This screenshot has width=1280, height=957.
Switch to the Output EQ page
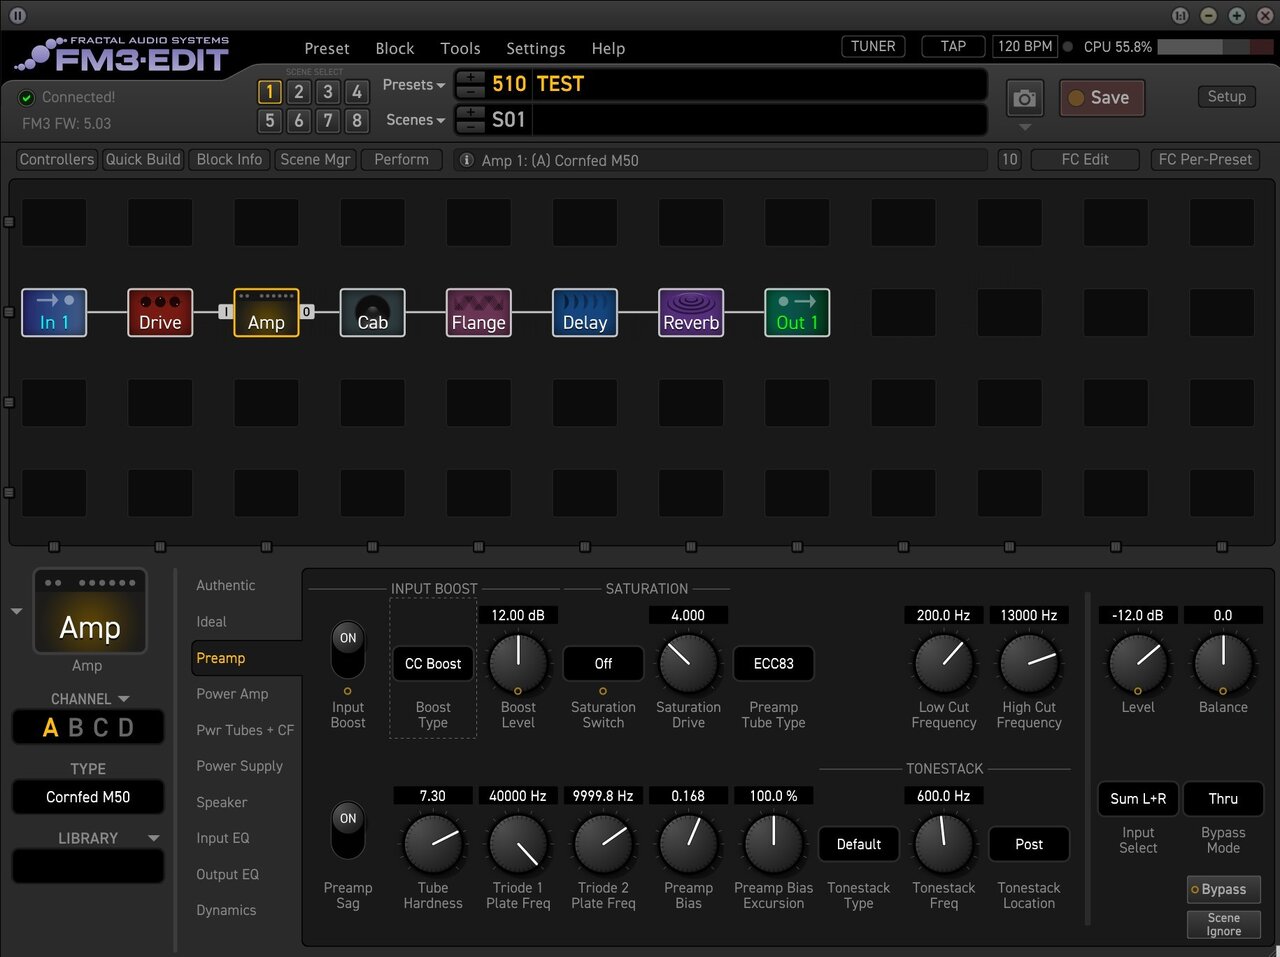click(x=227, y=874)
